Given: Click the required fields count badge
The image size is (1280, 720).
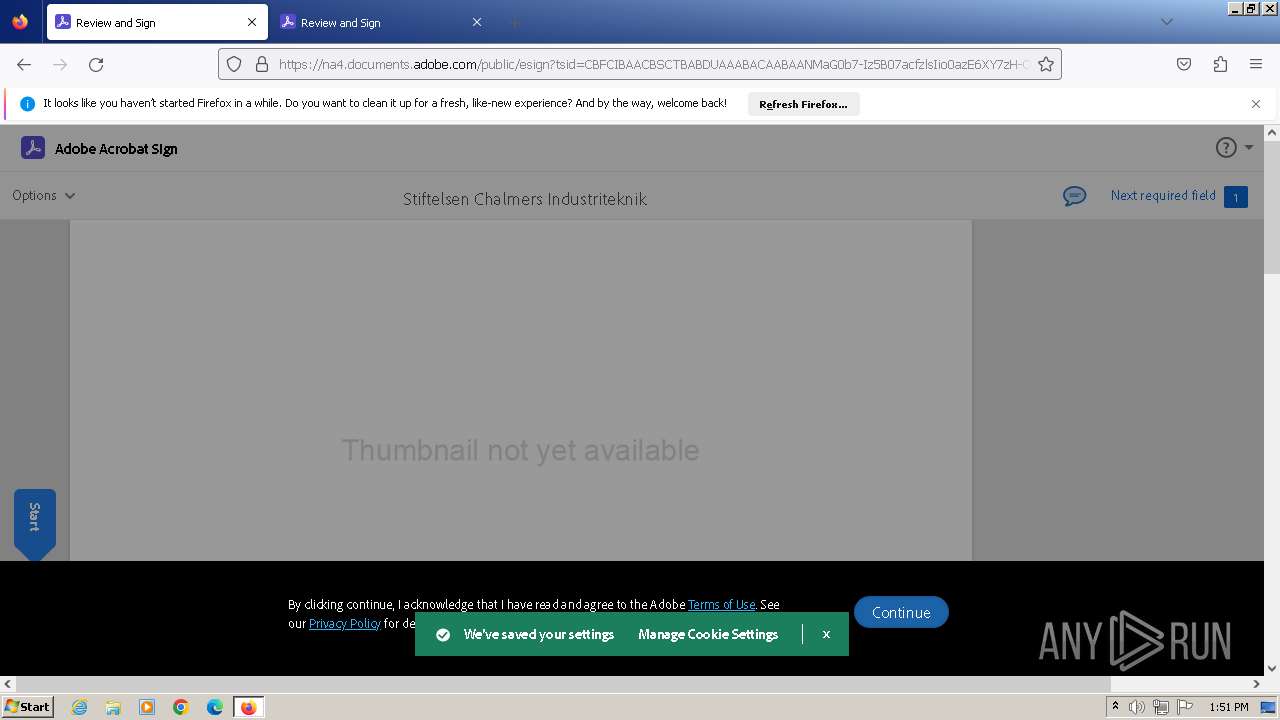Looking at the screenshot, I should click(x=1235, y=197).
